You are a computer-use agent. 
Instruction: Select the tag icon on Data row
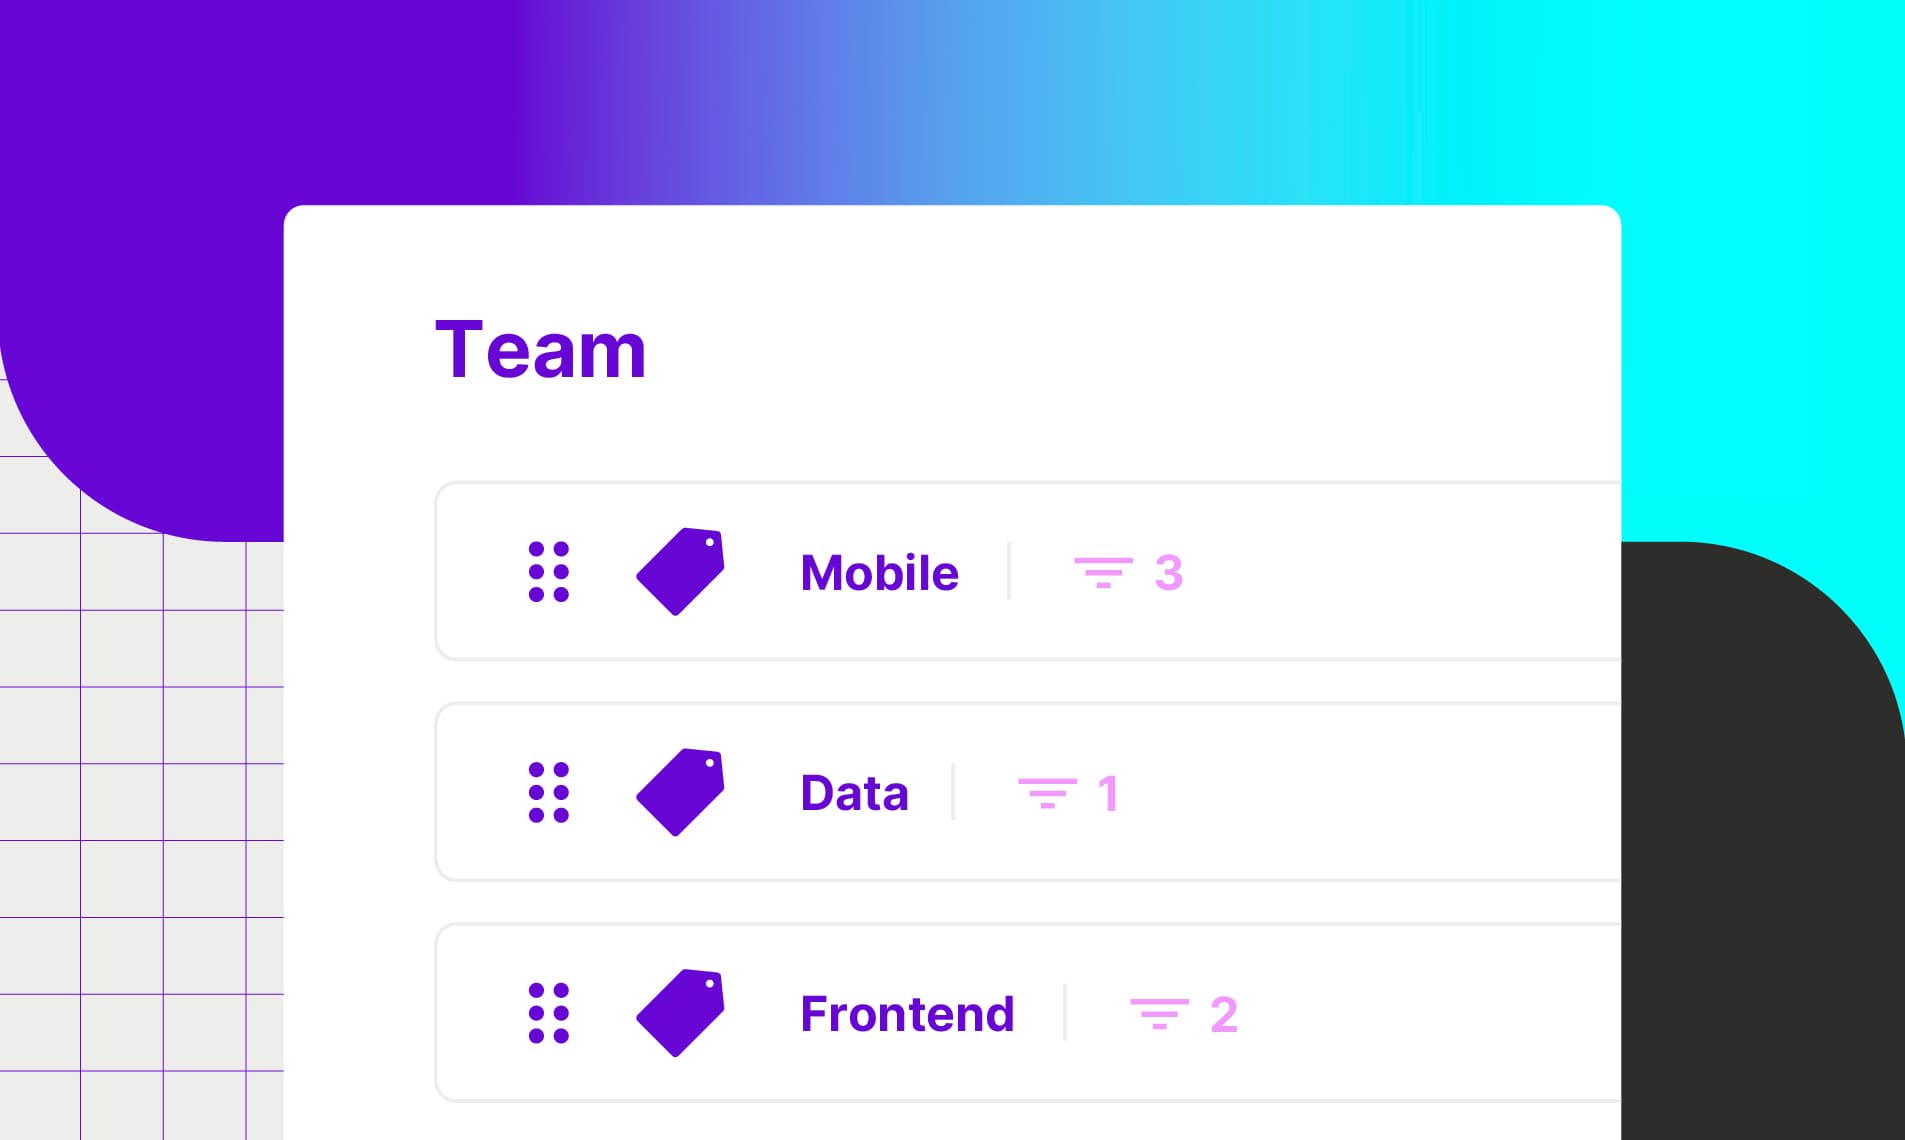[x=681, y=792]
